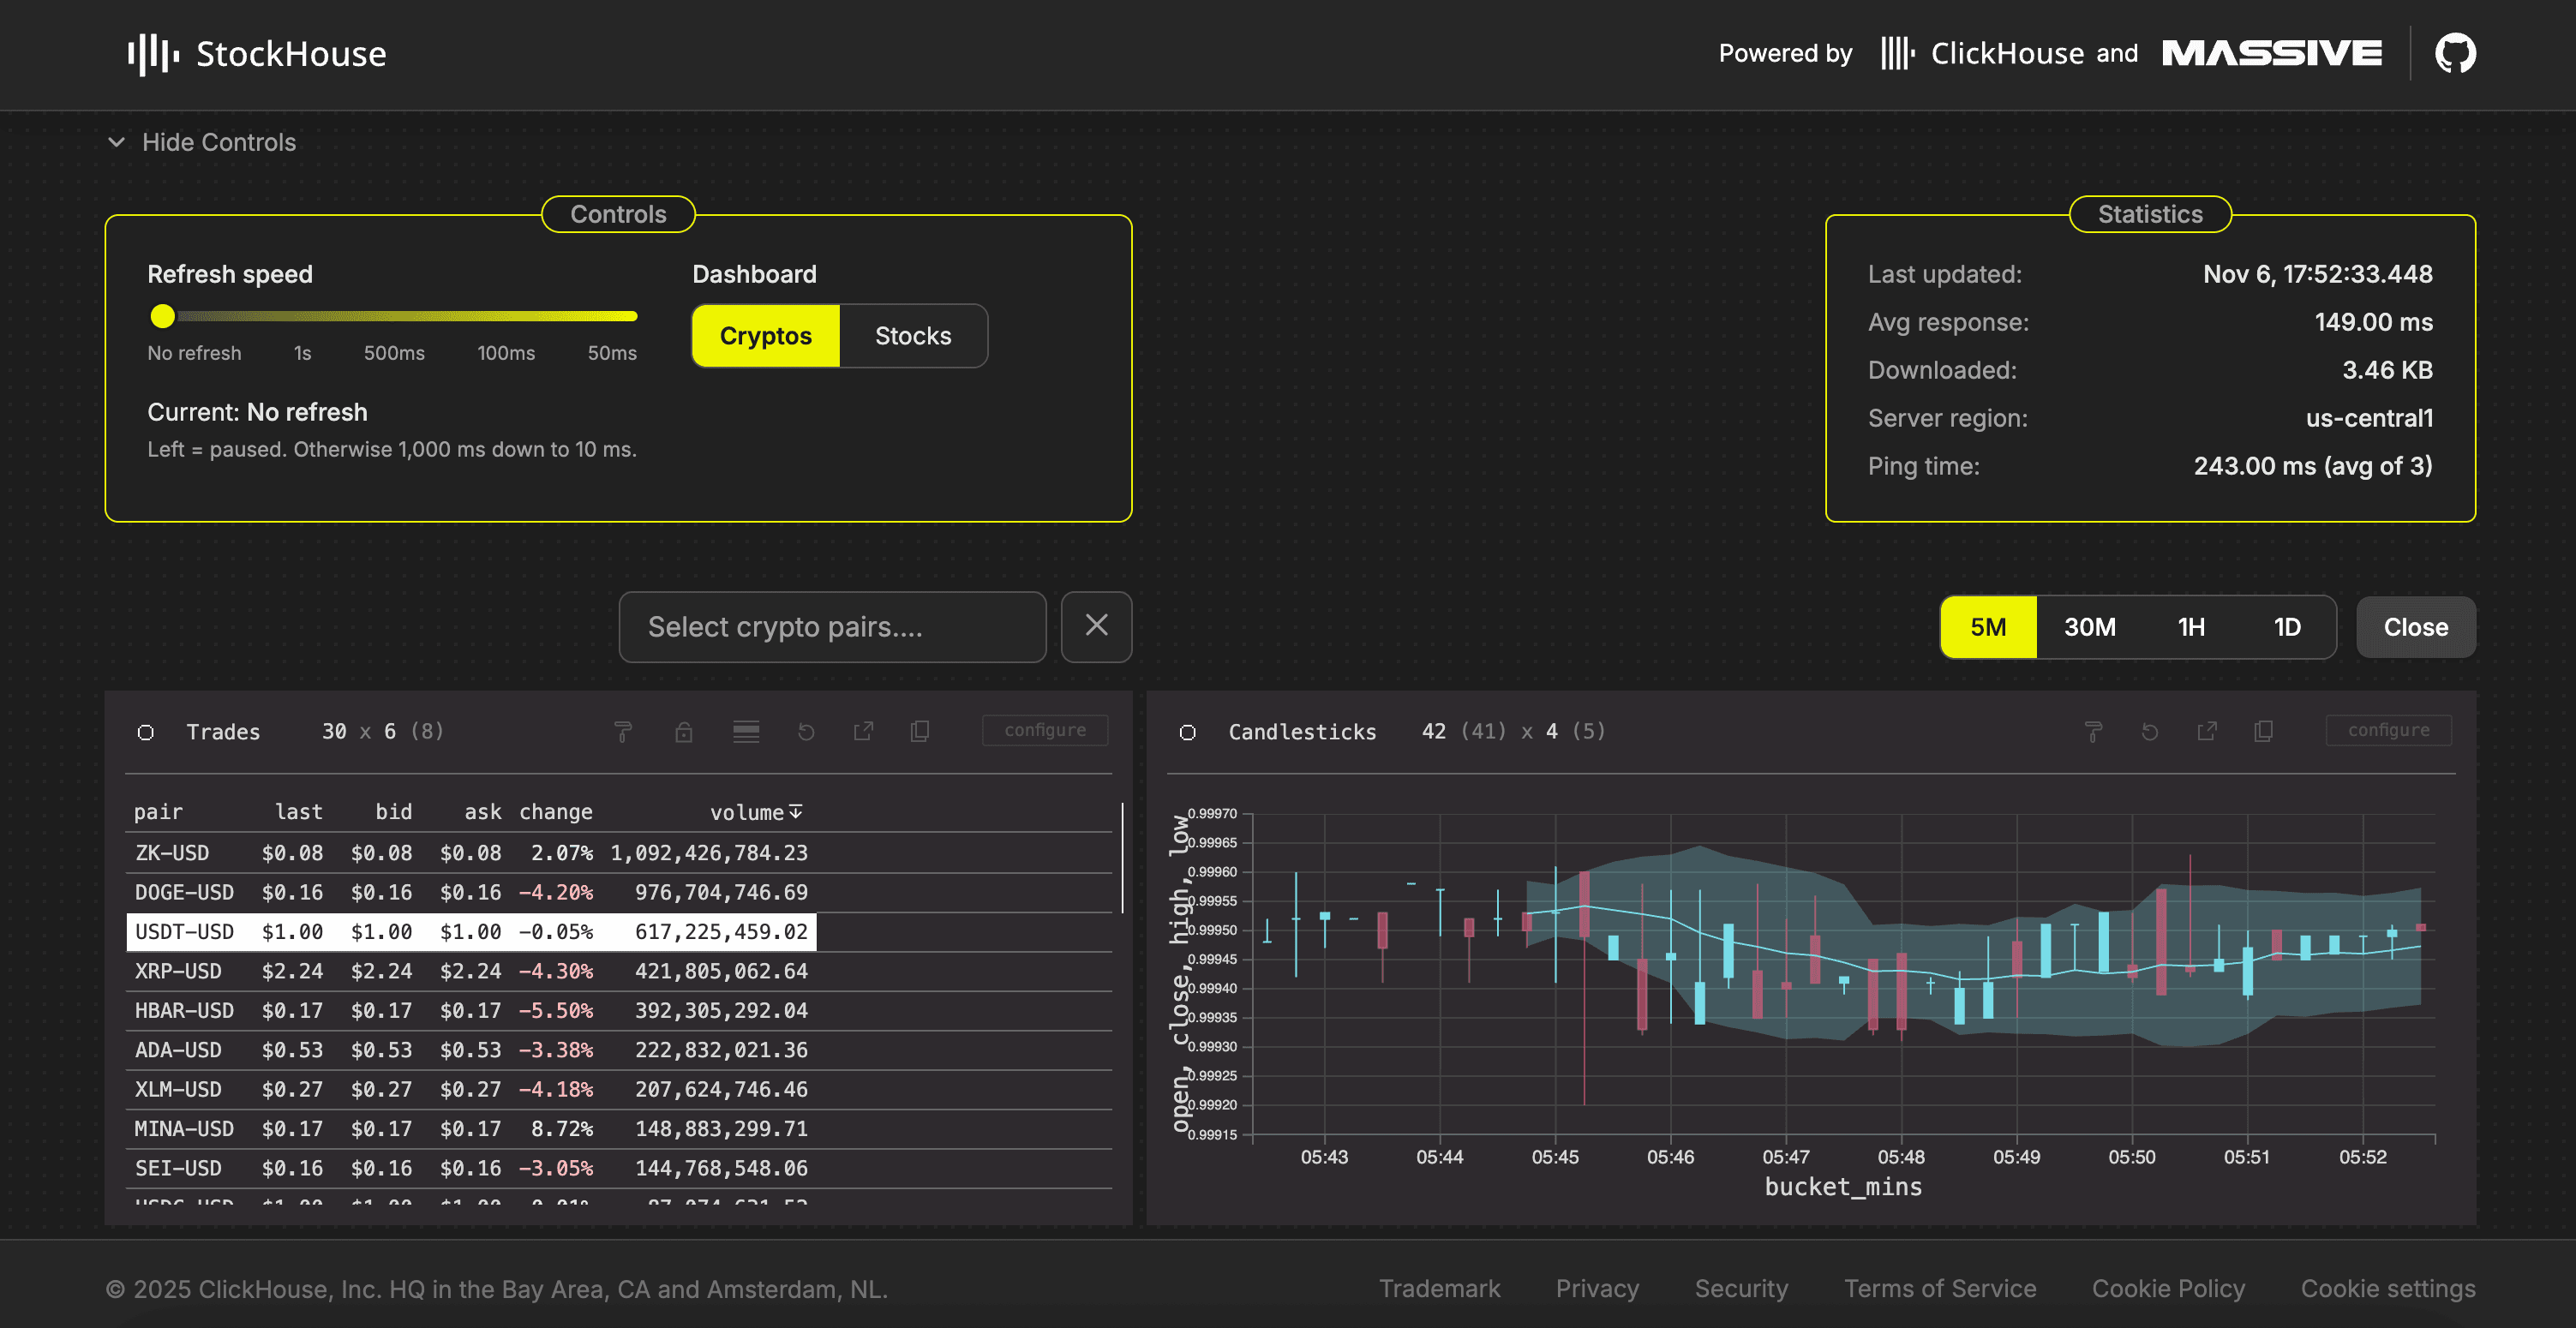Screen dimensions: 2576x1328
Task: Click the row layout icon in Trades panel
Action: tap(745, 732)
